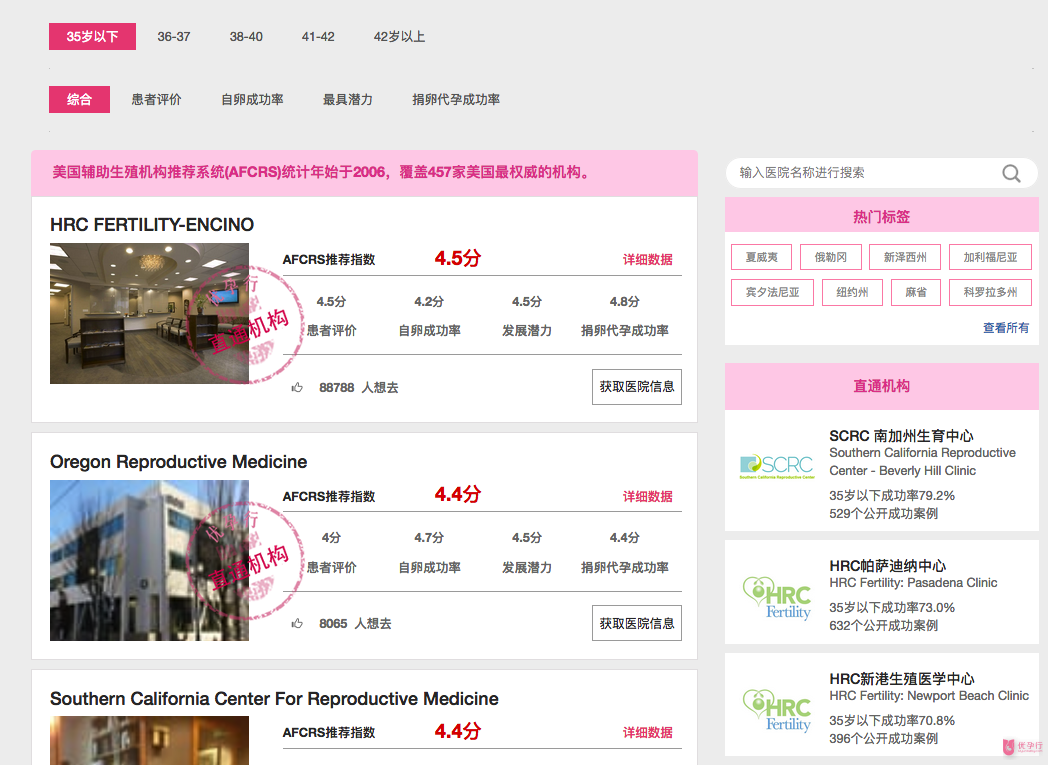Screen dimensions: 1048x765
Task: Open 详细数据 for HRC FERTILITY-ENCINO
Action: (x=648, y=259)
